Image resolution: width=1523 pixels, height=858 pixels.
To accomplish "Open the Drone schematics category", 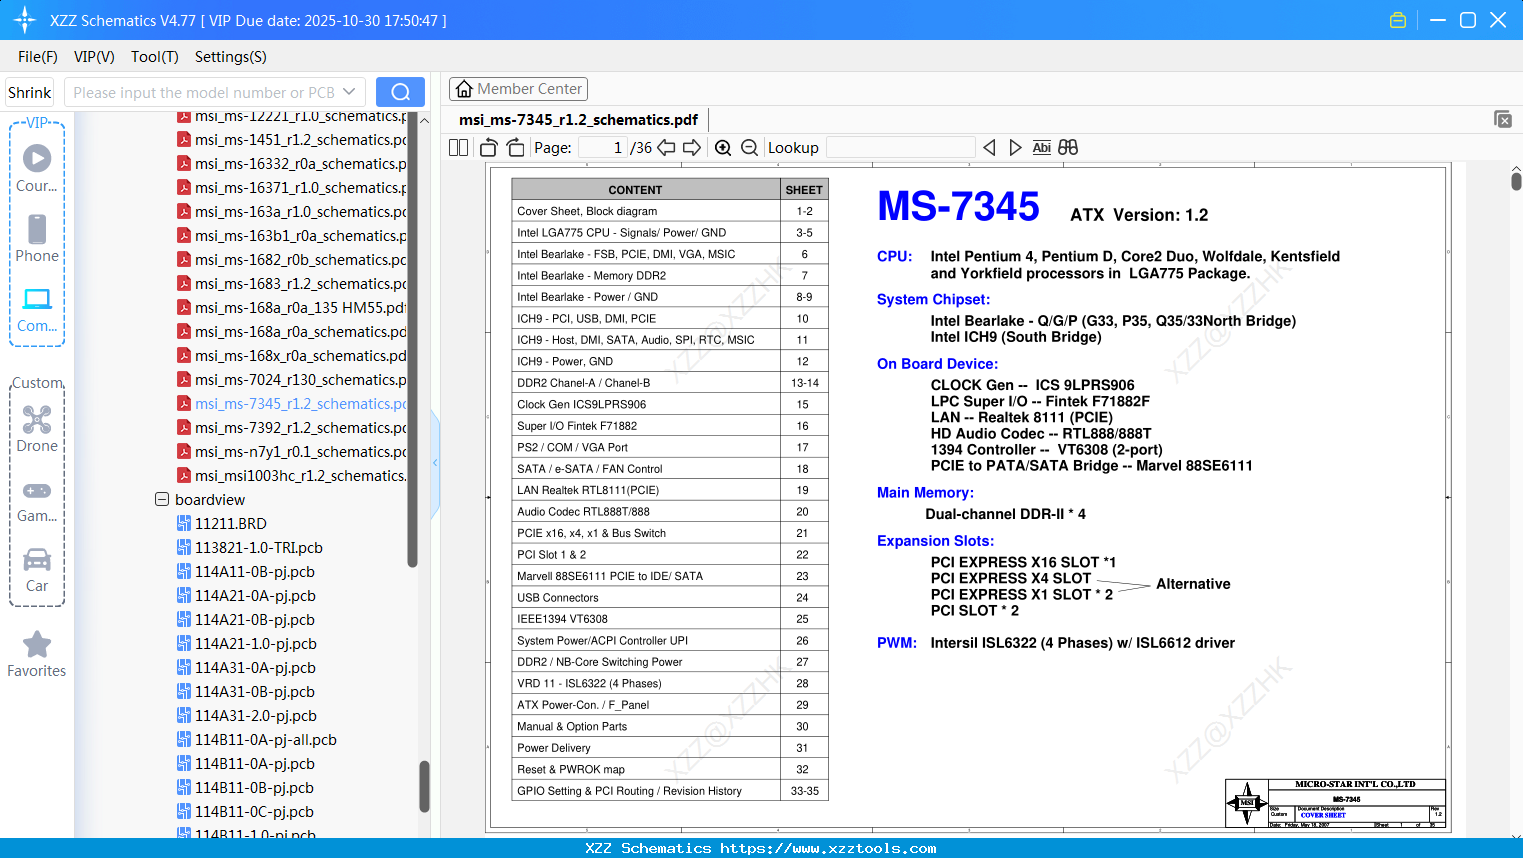I will point(37,429).
